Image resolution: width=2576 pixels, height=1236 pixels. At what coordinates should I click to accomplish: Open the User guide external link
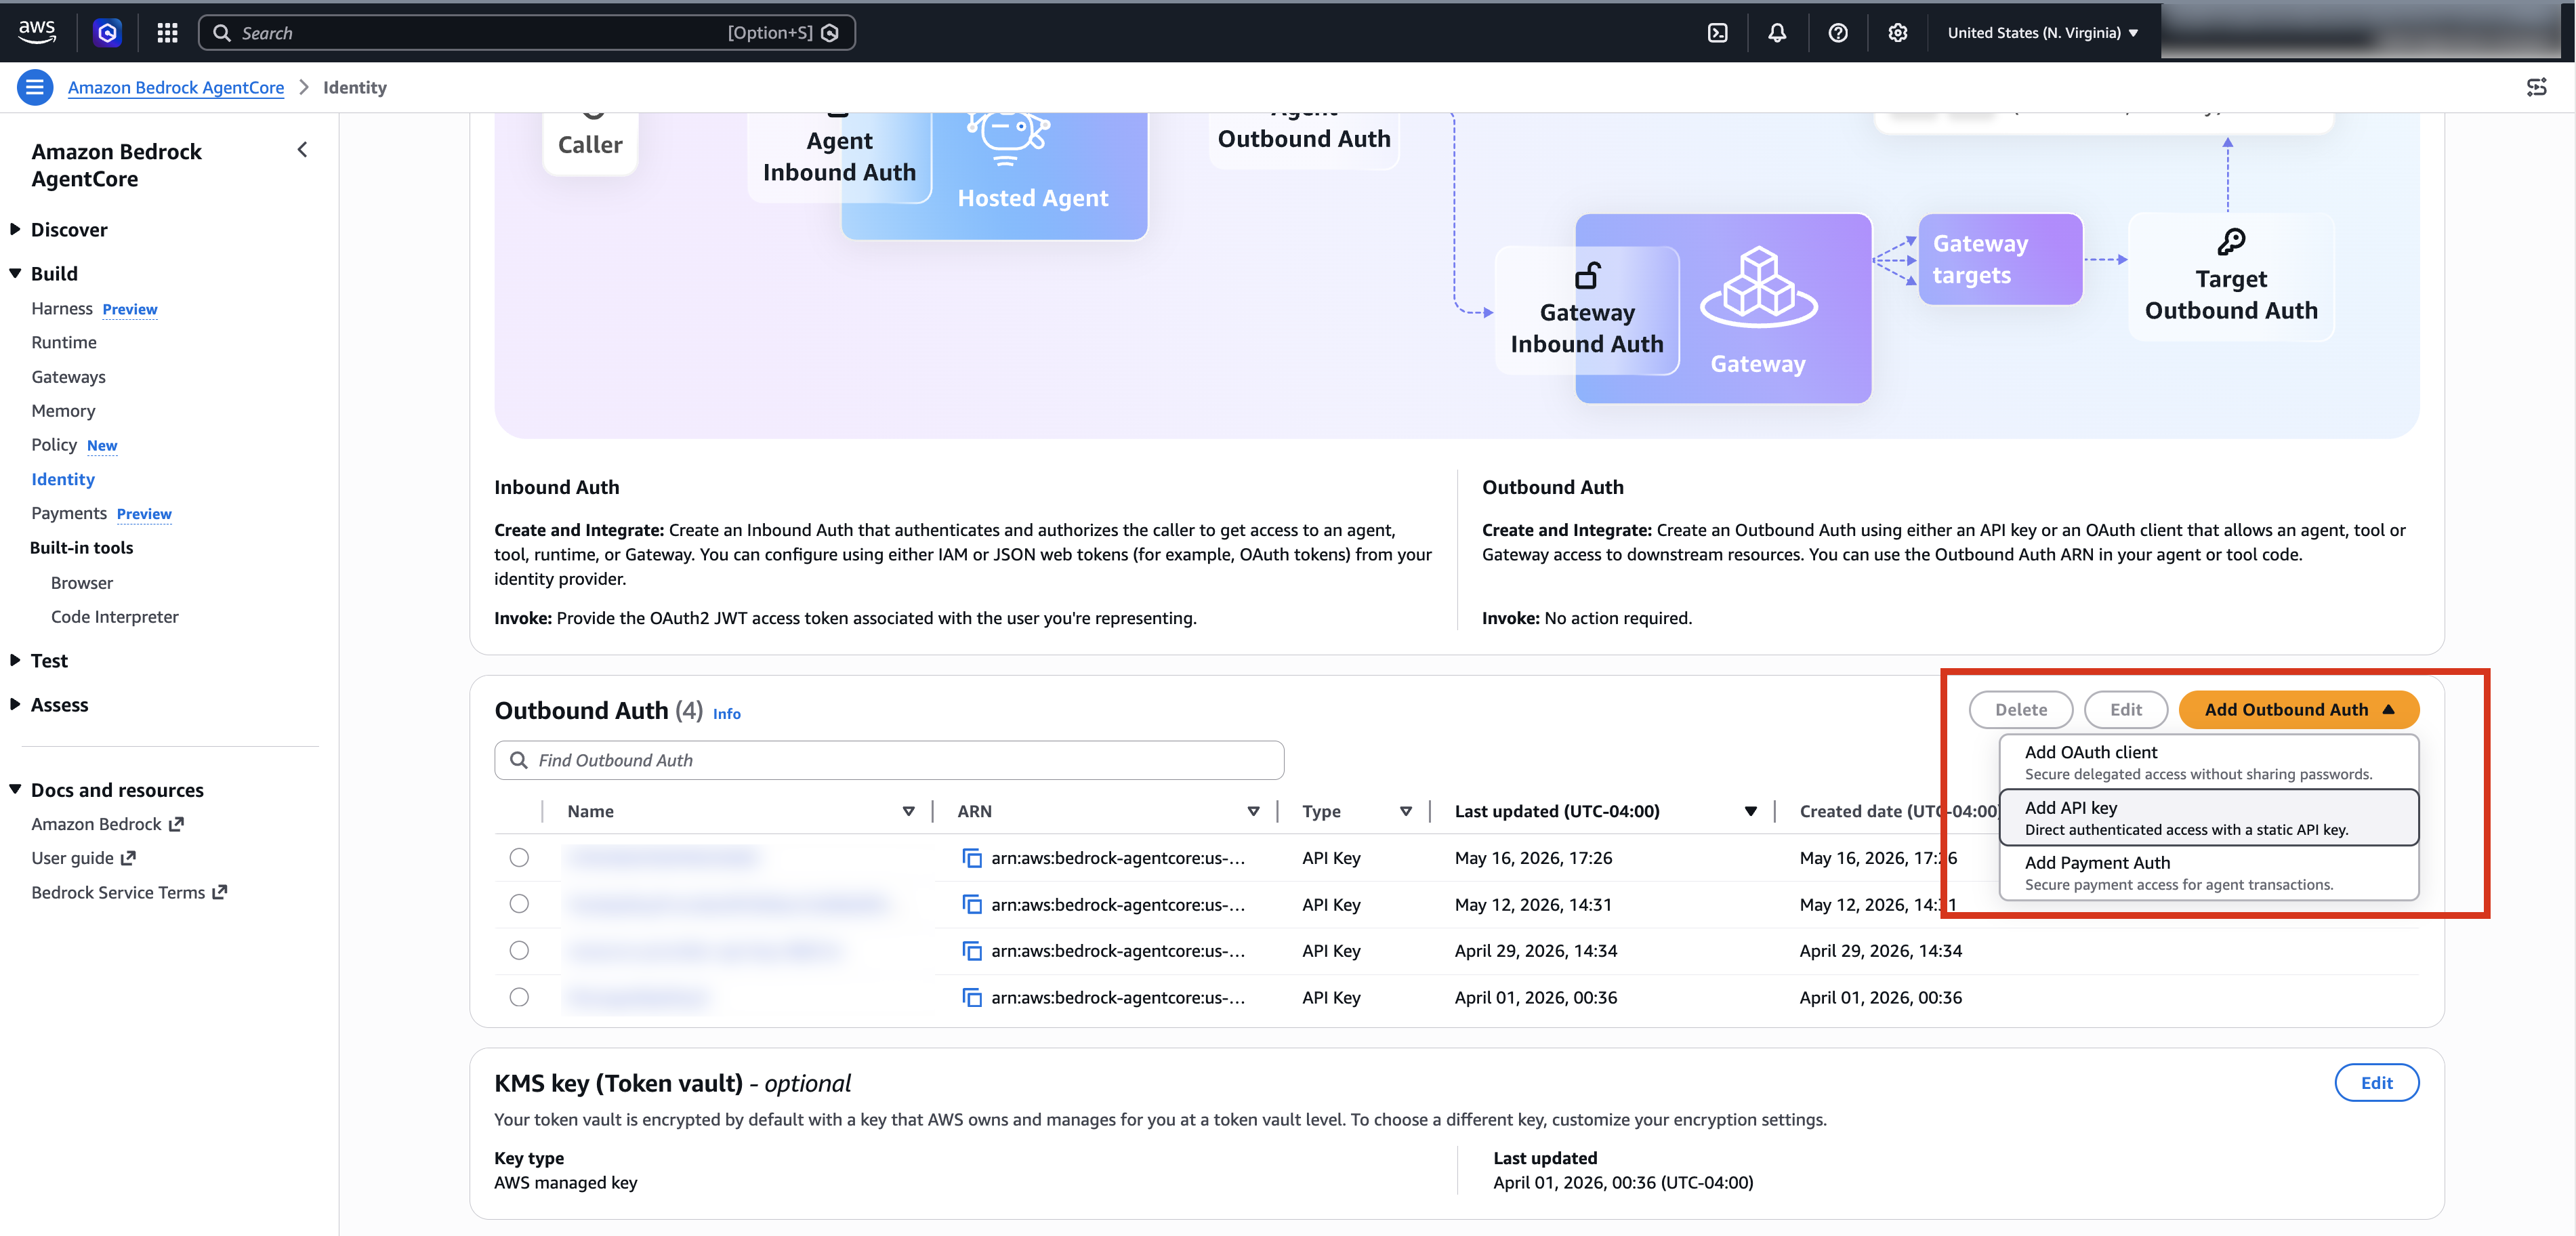83,857
